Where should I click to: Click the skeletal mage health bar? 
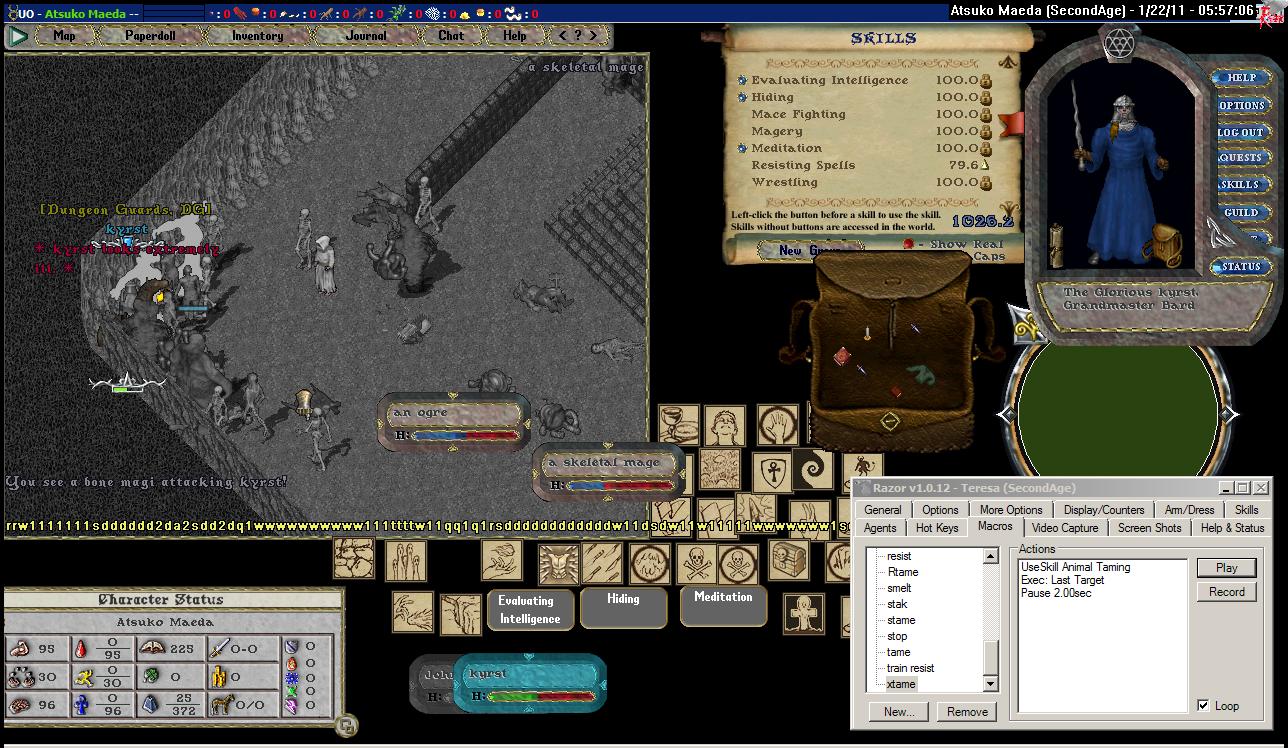point(609,472)
